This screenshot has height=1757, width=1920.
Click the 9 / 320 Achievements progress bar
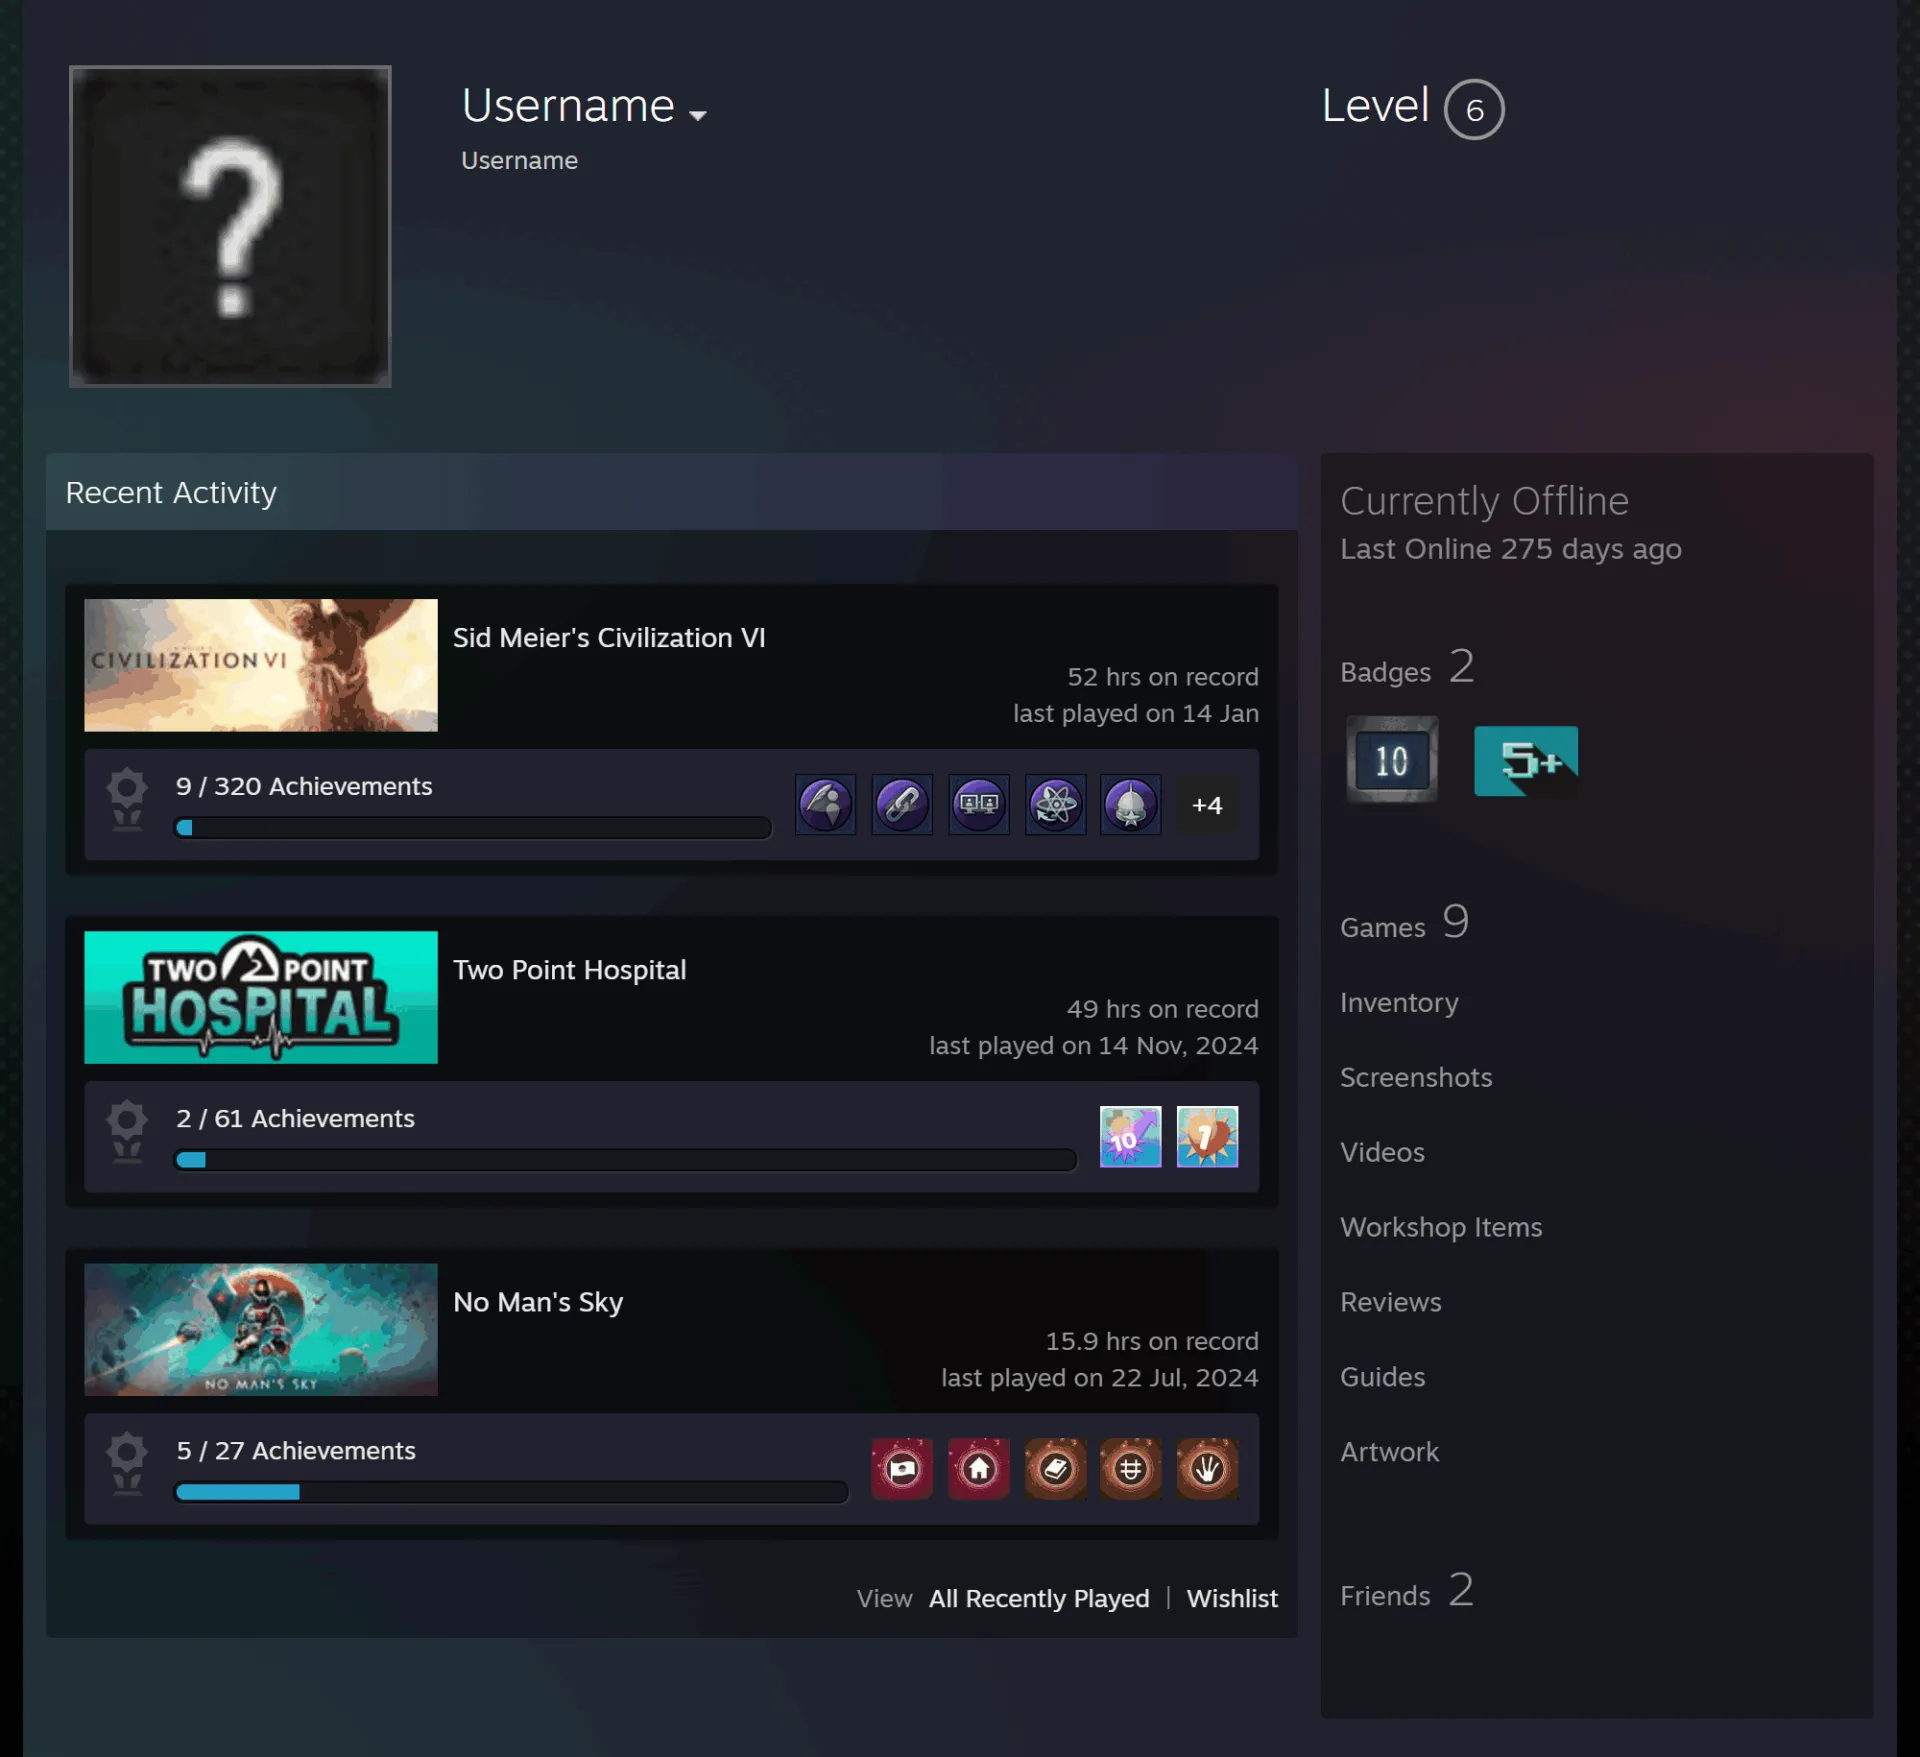point(473,827)
